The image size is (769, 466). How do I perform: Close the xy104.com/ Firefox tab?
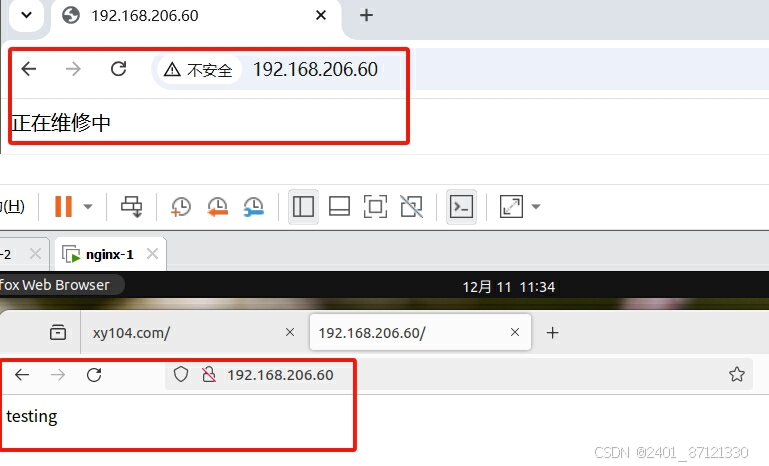click(290, 332)
